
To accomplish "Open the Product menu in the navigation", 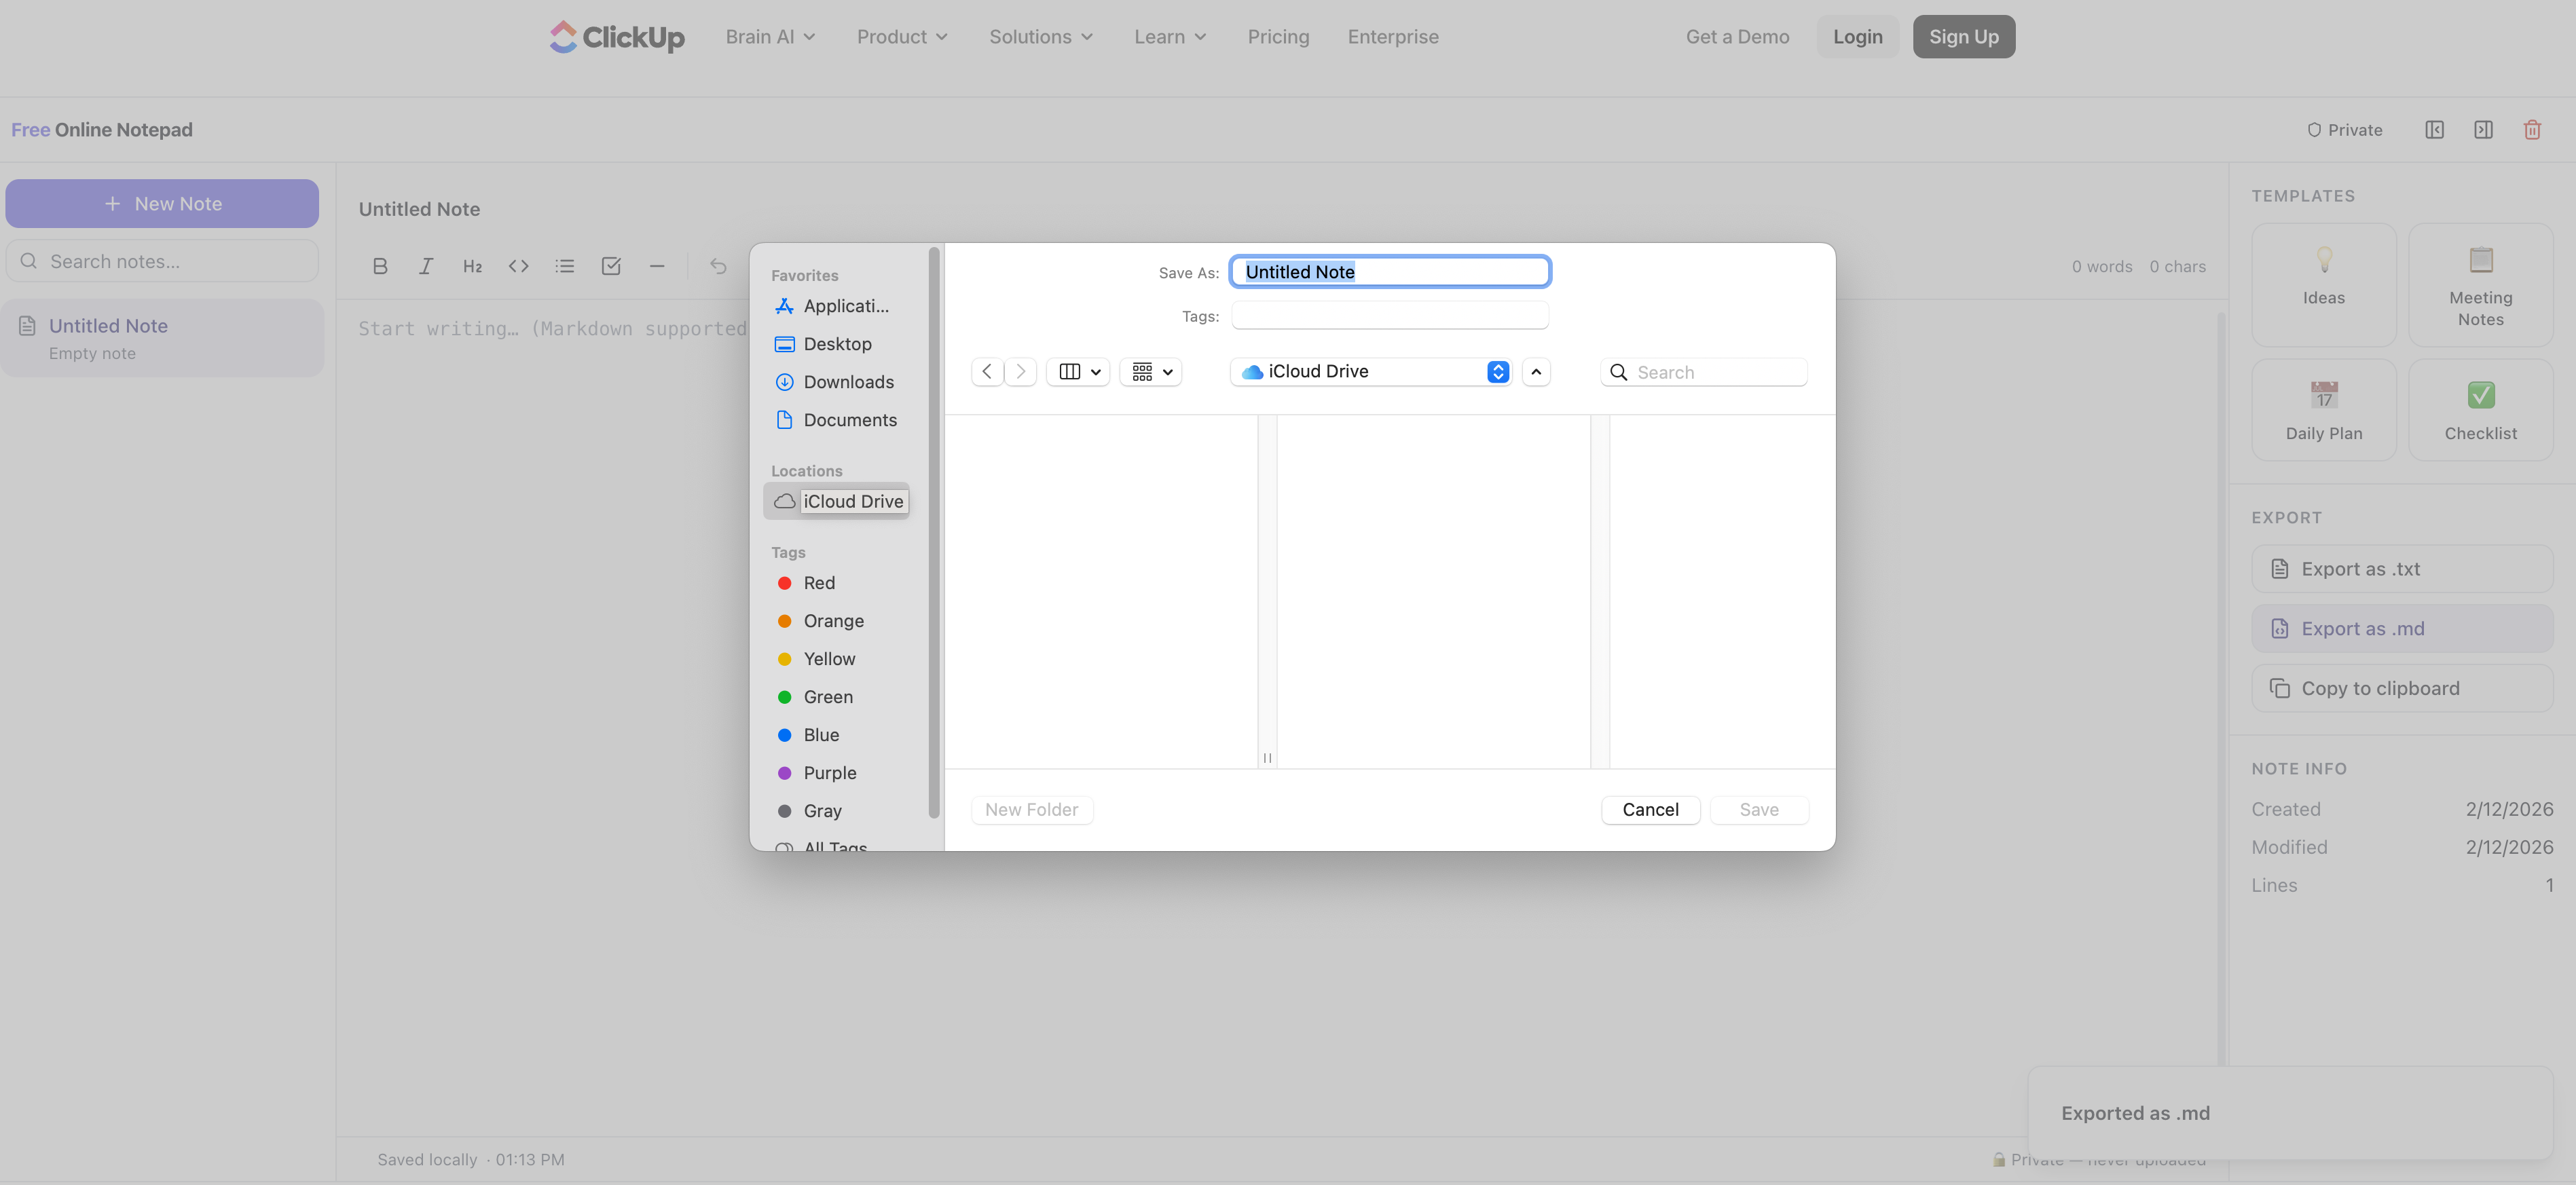I will tap(901, 37).
